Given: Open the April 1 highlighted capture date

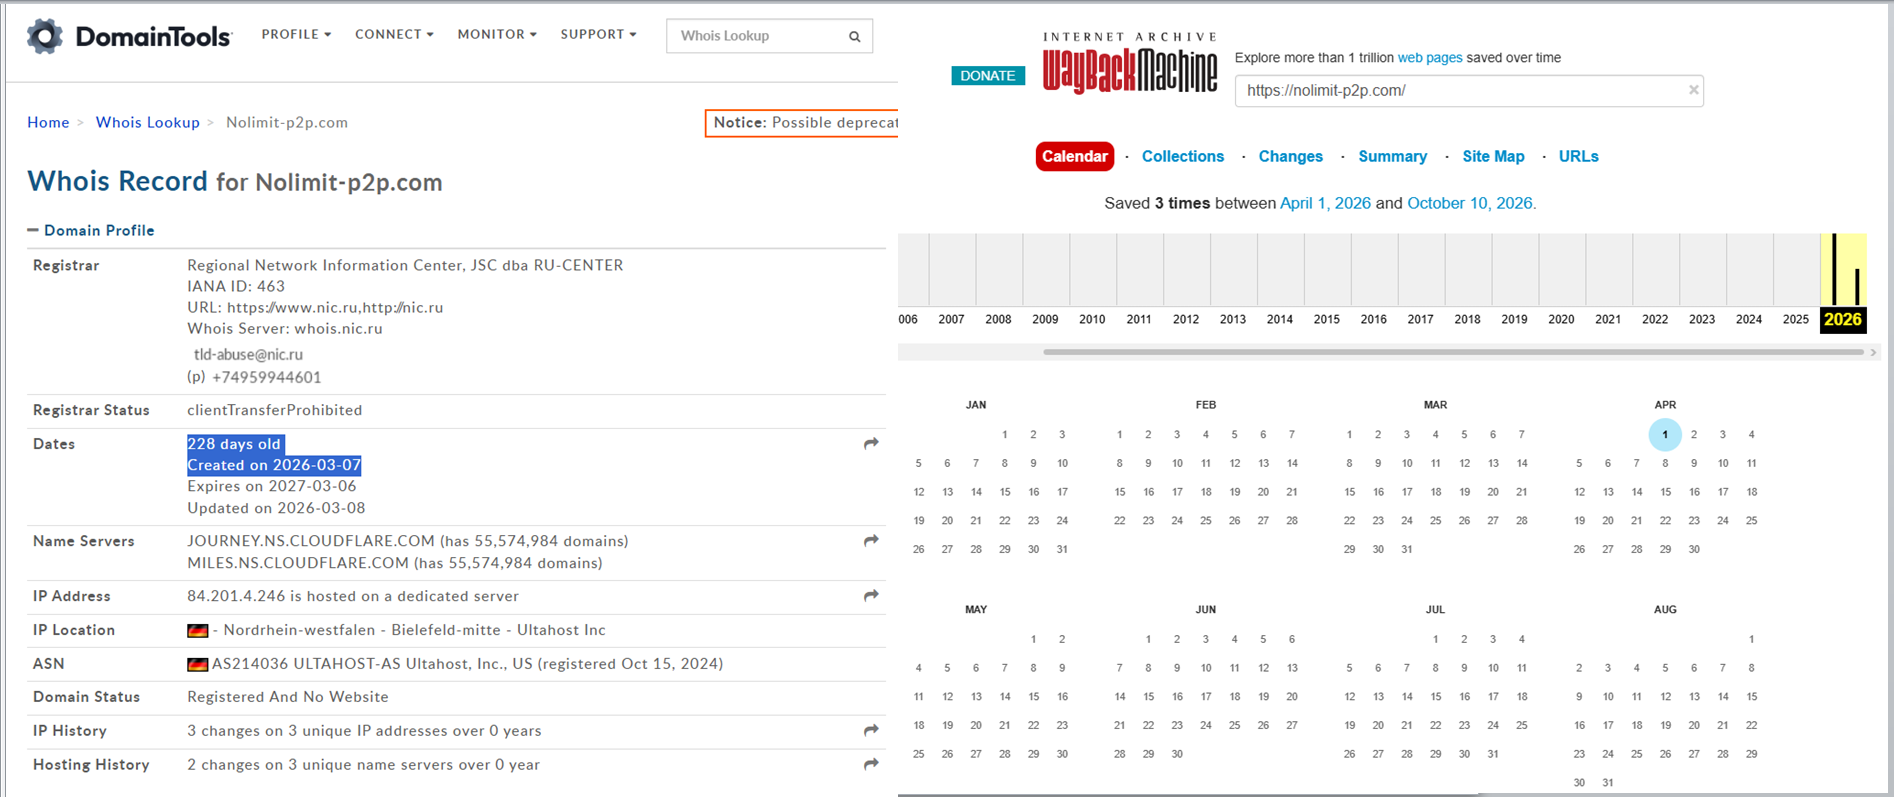Looking at the screenshot, I should (x=1665, y=434).
